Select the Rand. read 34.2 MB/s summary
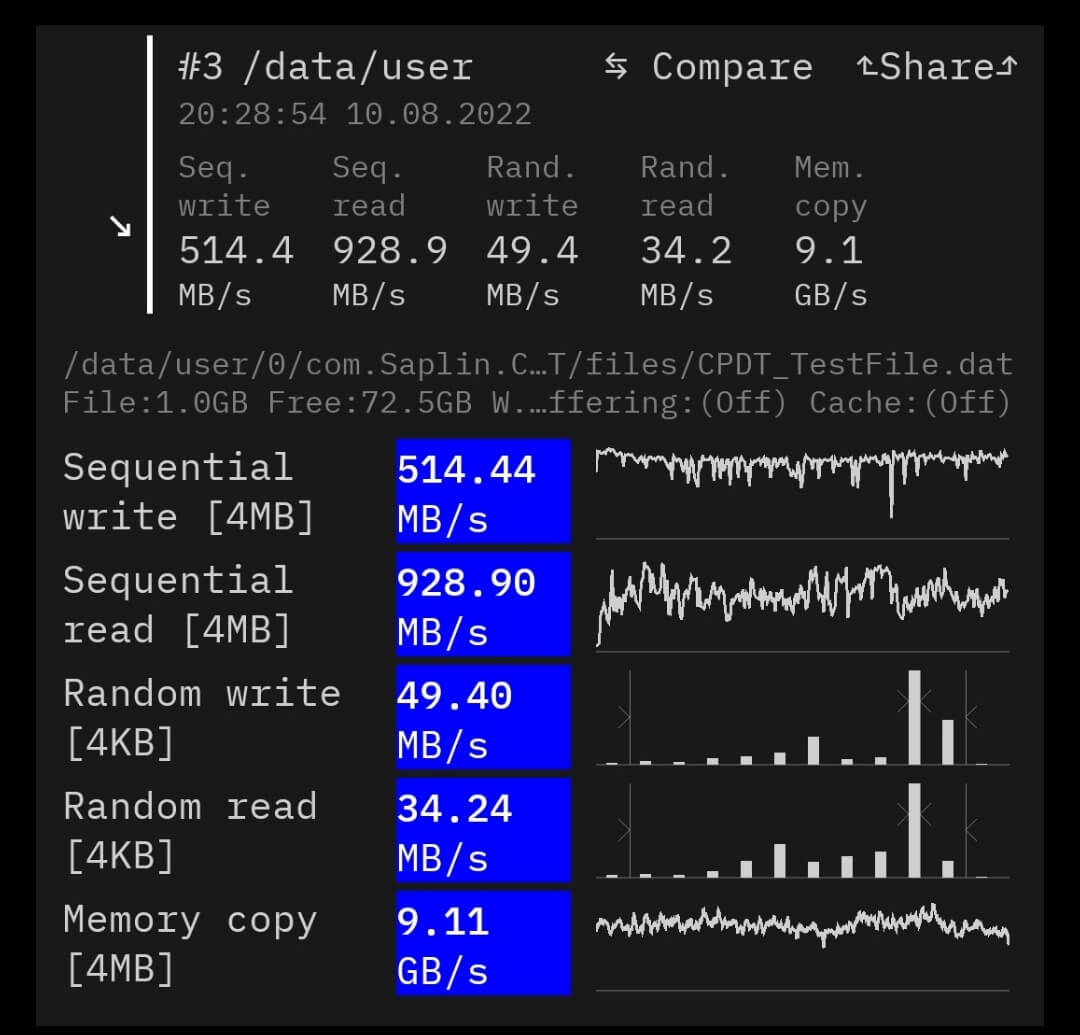The width and height of the screenshot is (1080, 1035). tap(686, 230)
